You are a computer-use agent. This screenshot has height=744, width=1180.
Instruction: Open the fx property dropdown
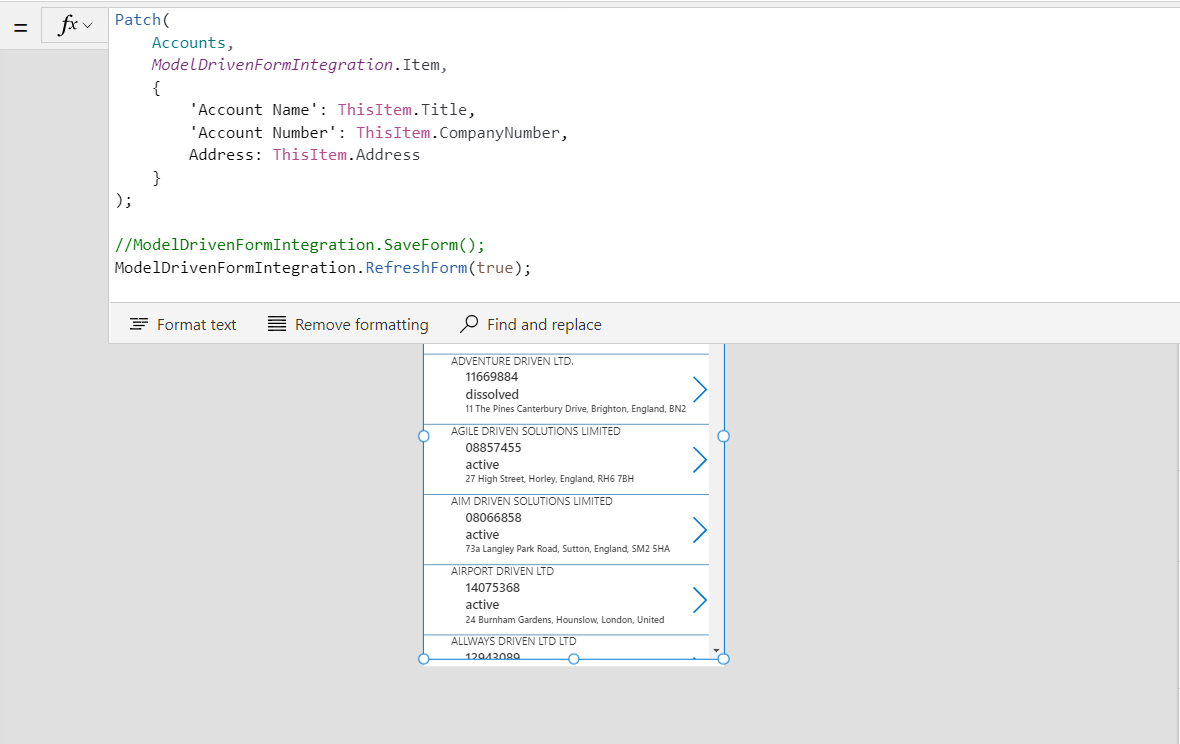pyautogui.click(x=86, y=25)
